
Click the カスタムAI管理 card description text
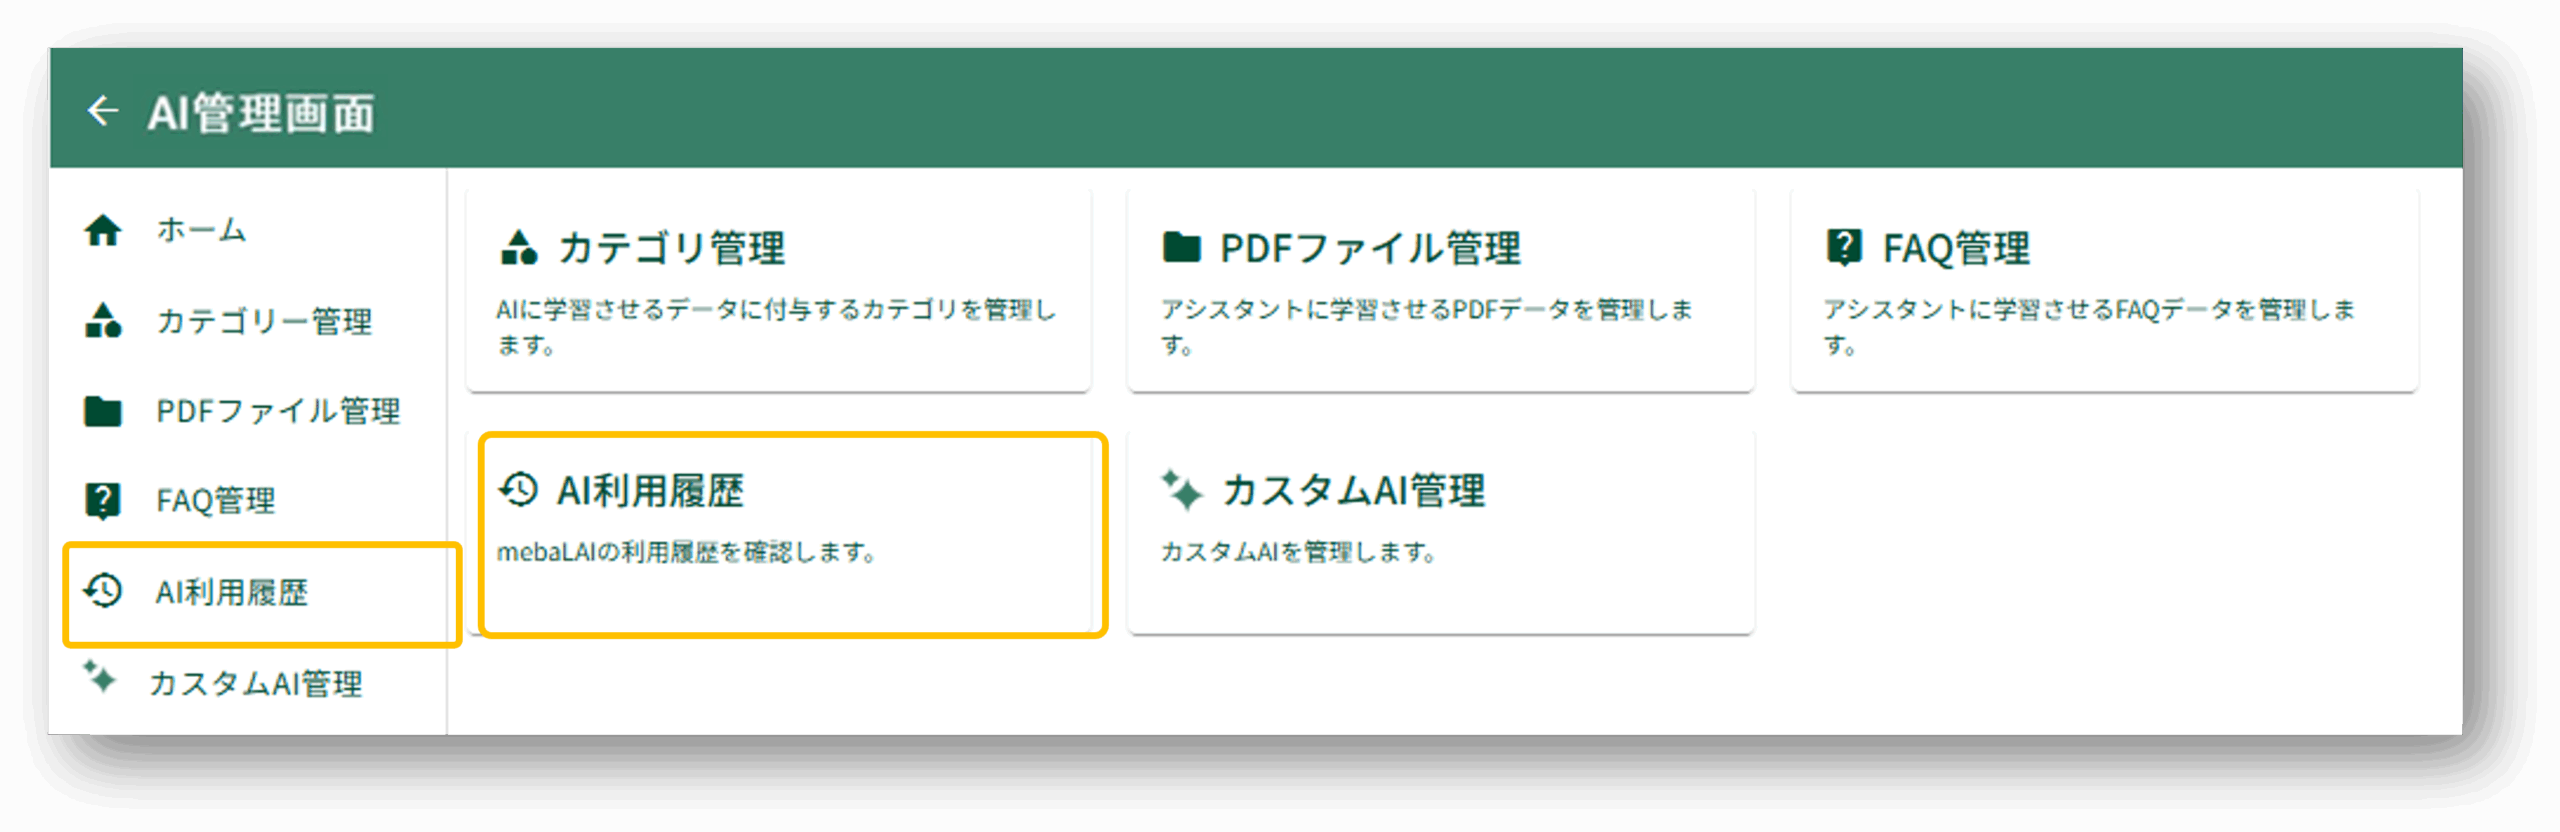1298,552
